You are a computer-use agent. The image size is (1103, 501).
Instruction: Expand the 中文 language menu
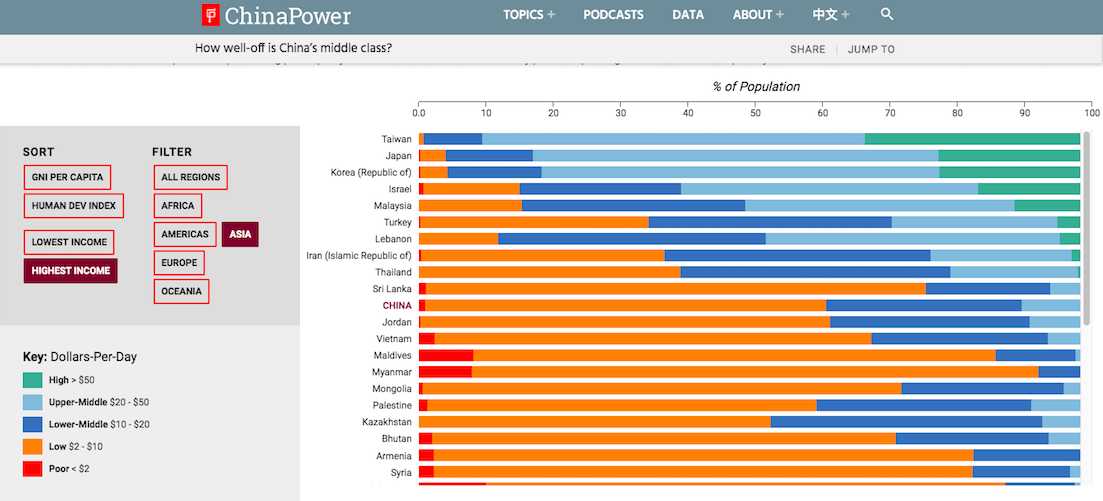(831, 15)
